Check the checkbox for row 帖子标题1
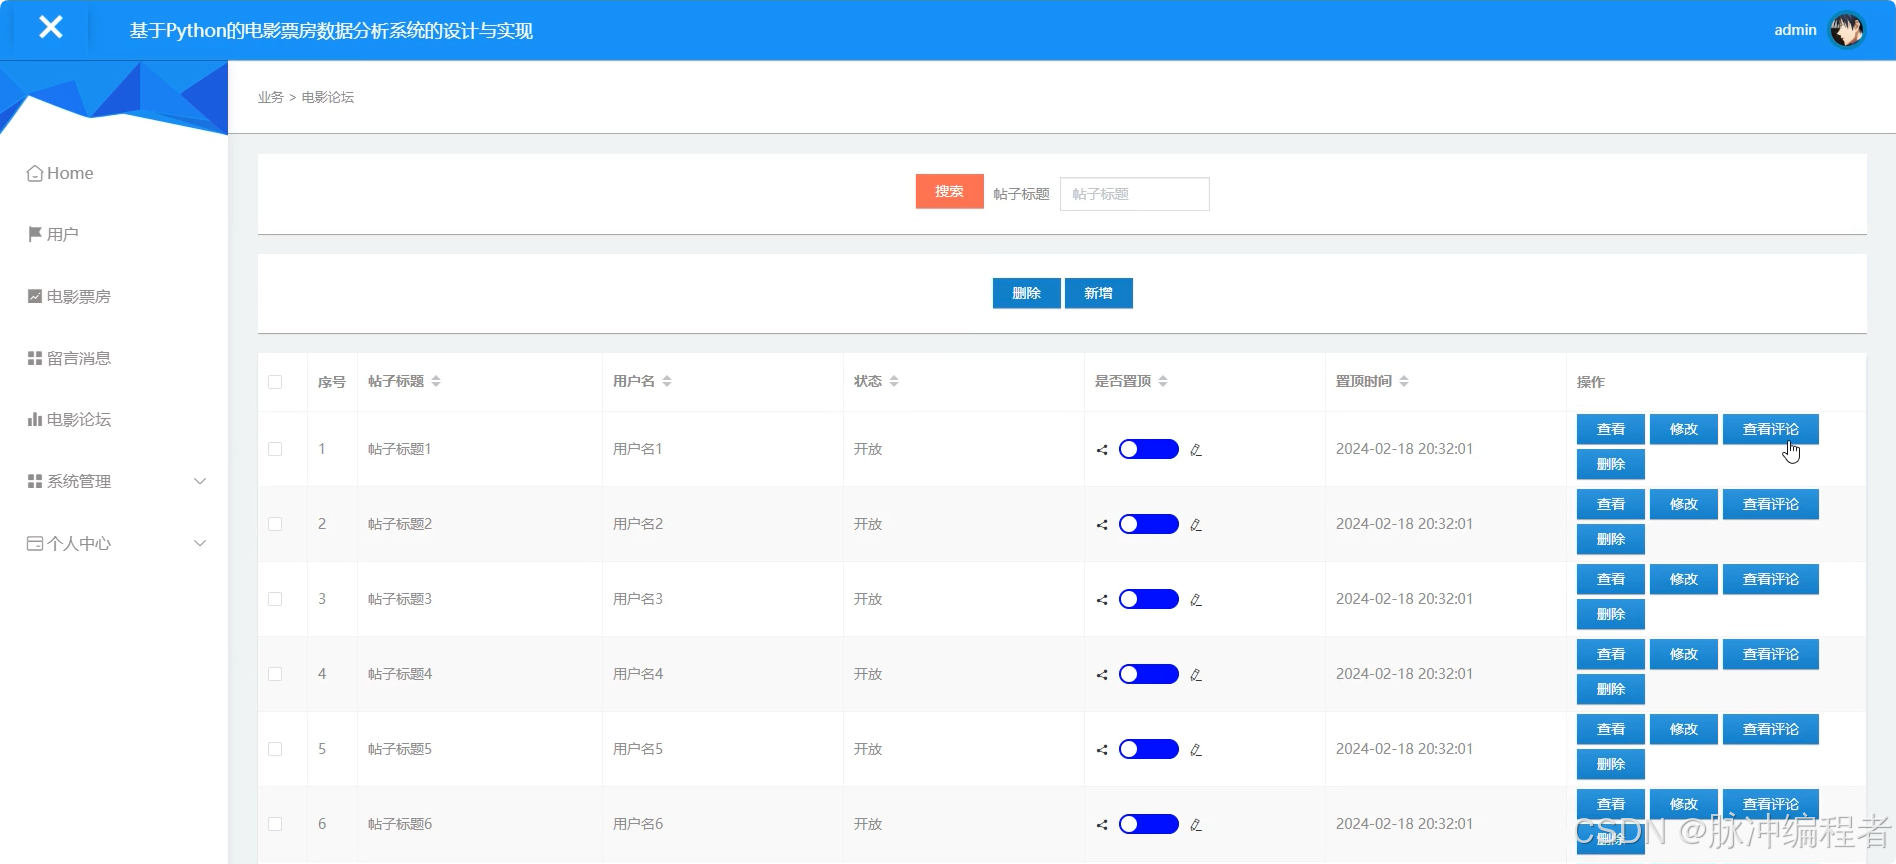 click(275, 449)
